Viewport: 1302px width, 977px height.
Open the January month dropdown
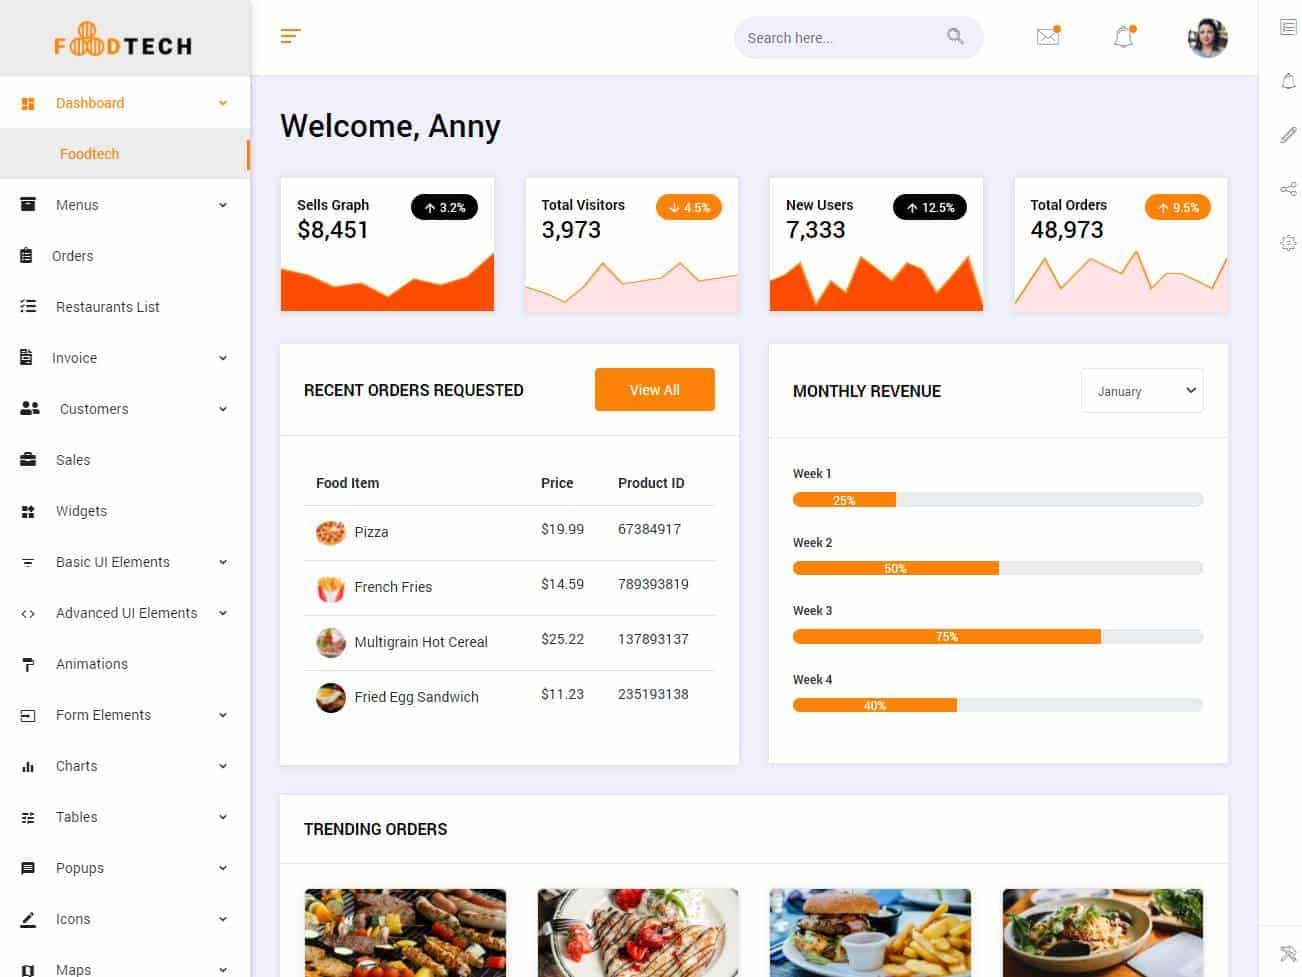click(x=1142, y=391)
